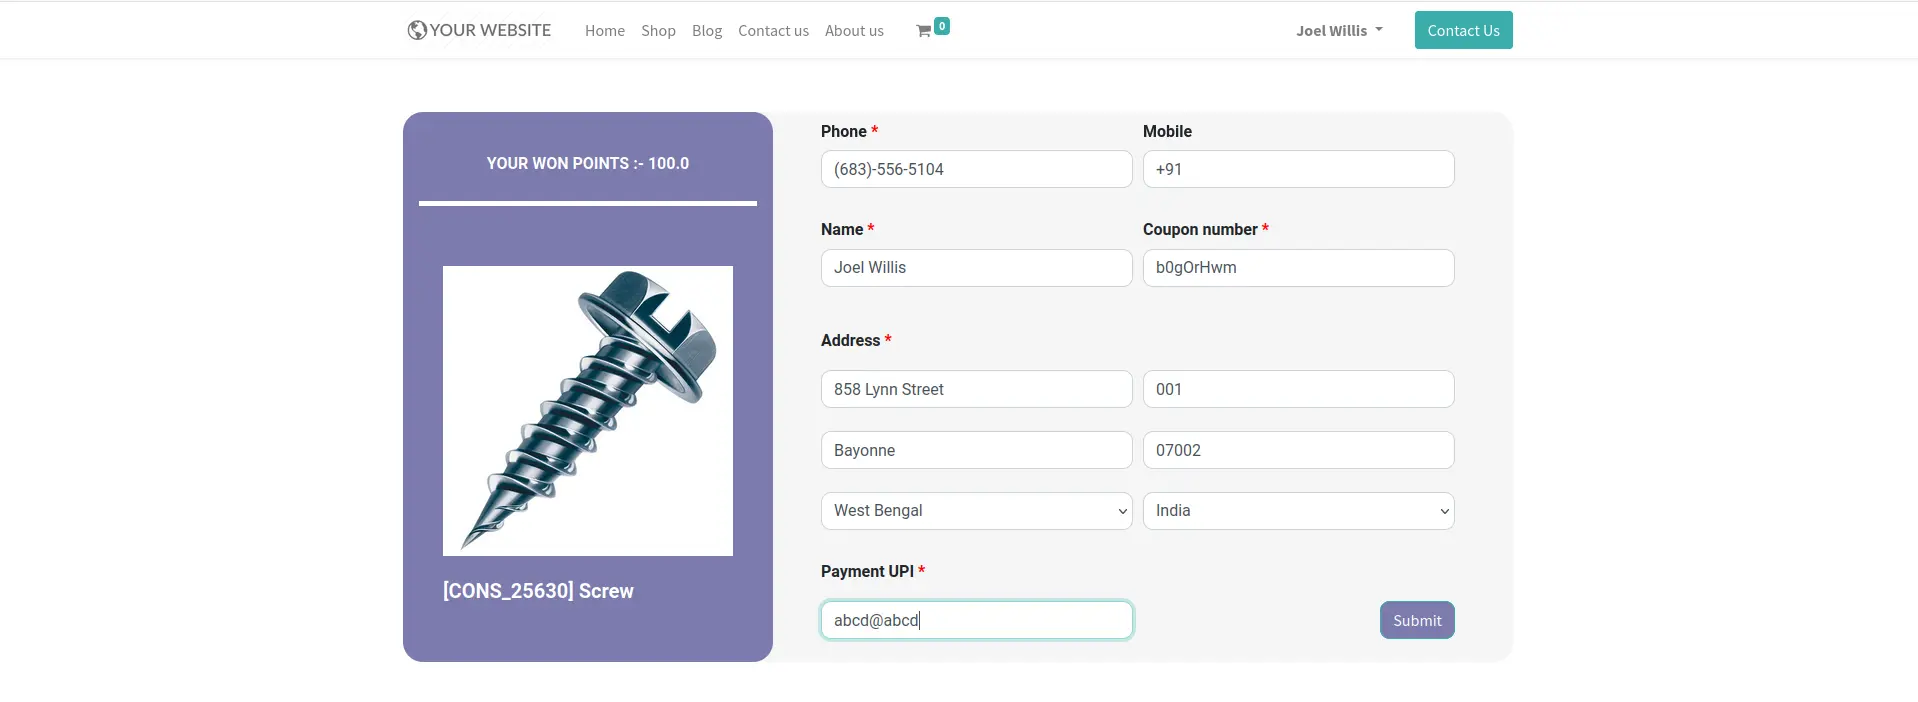1918x702 pixels.
Task: Click the cart count badge
Action: point(942,26)
